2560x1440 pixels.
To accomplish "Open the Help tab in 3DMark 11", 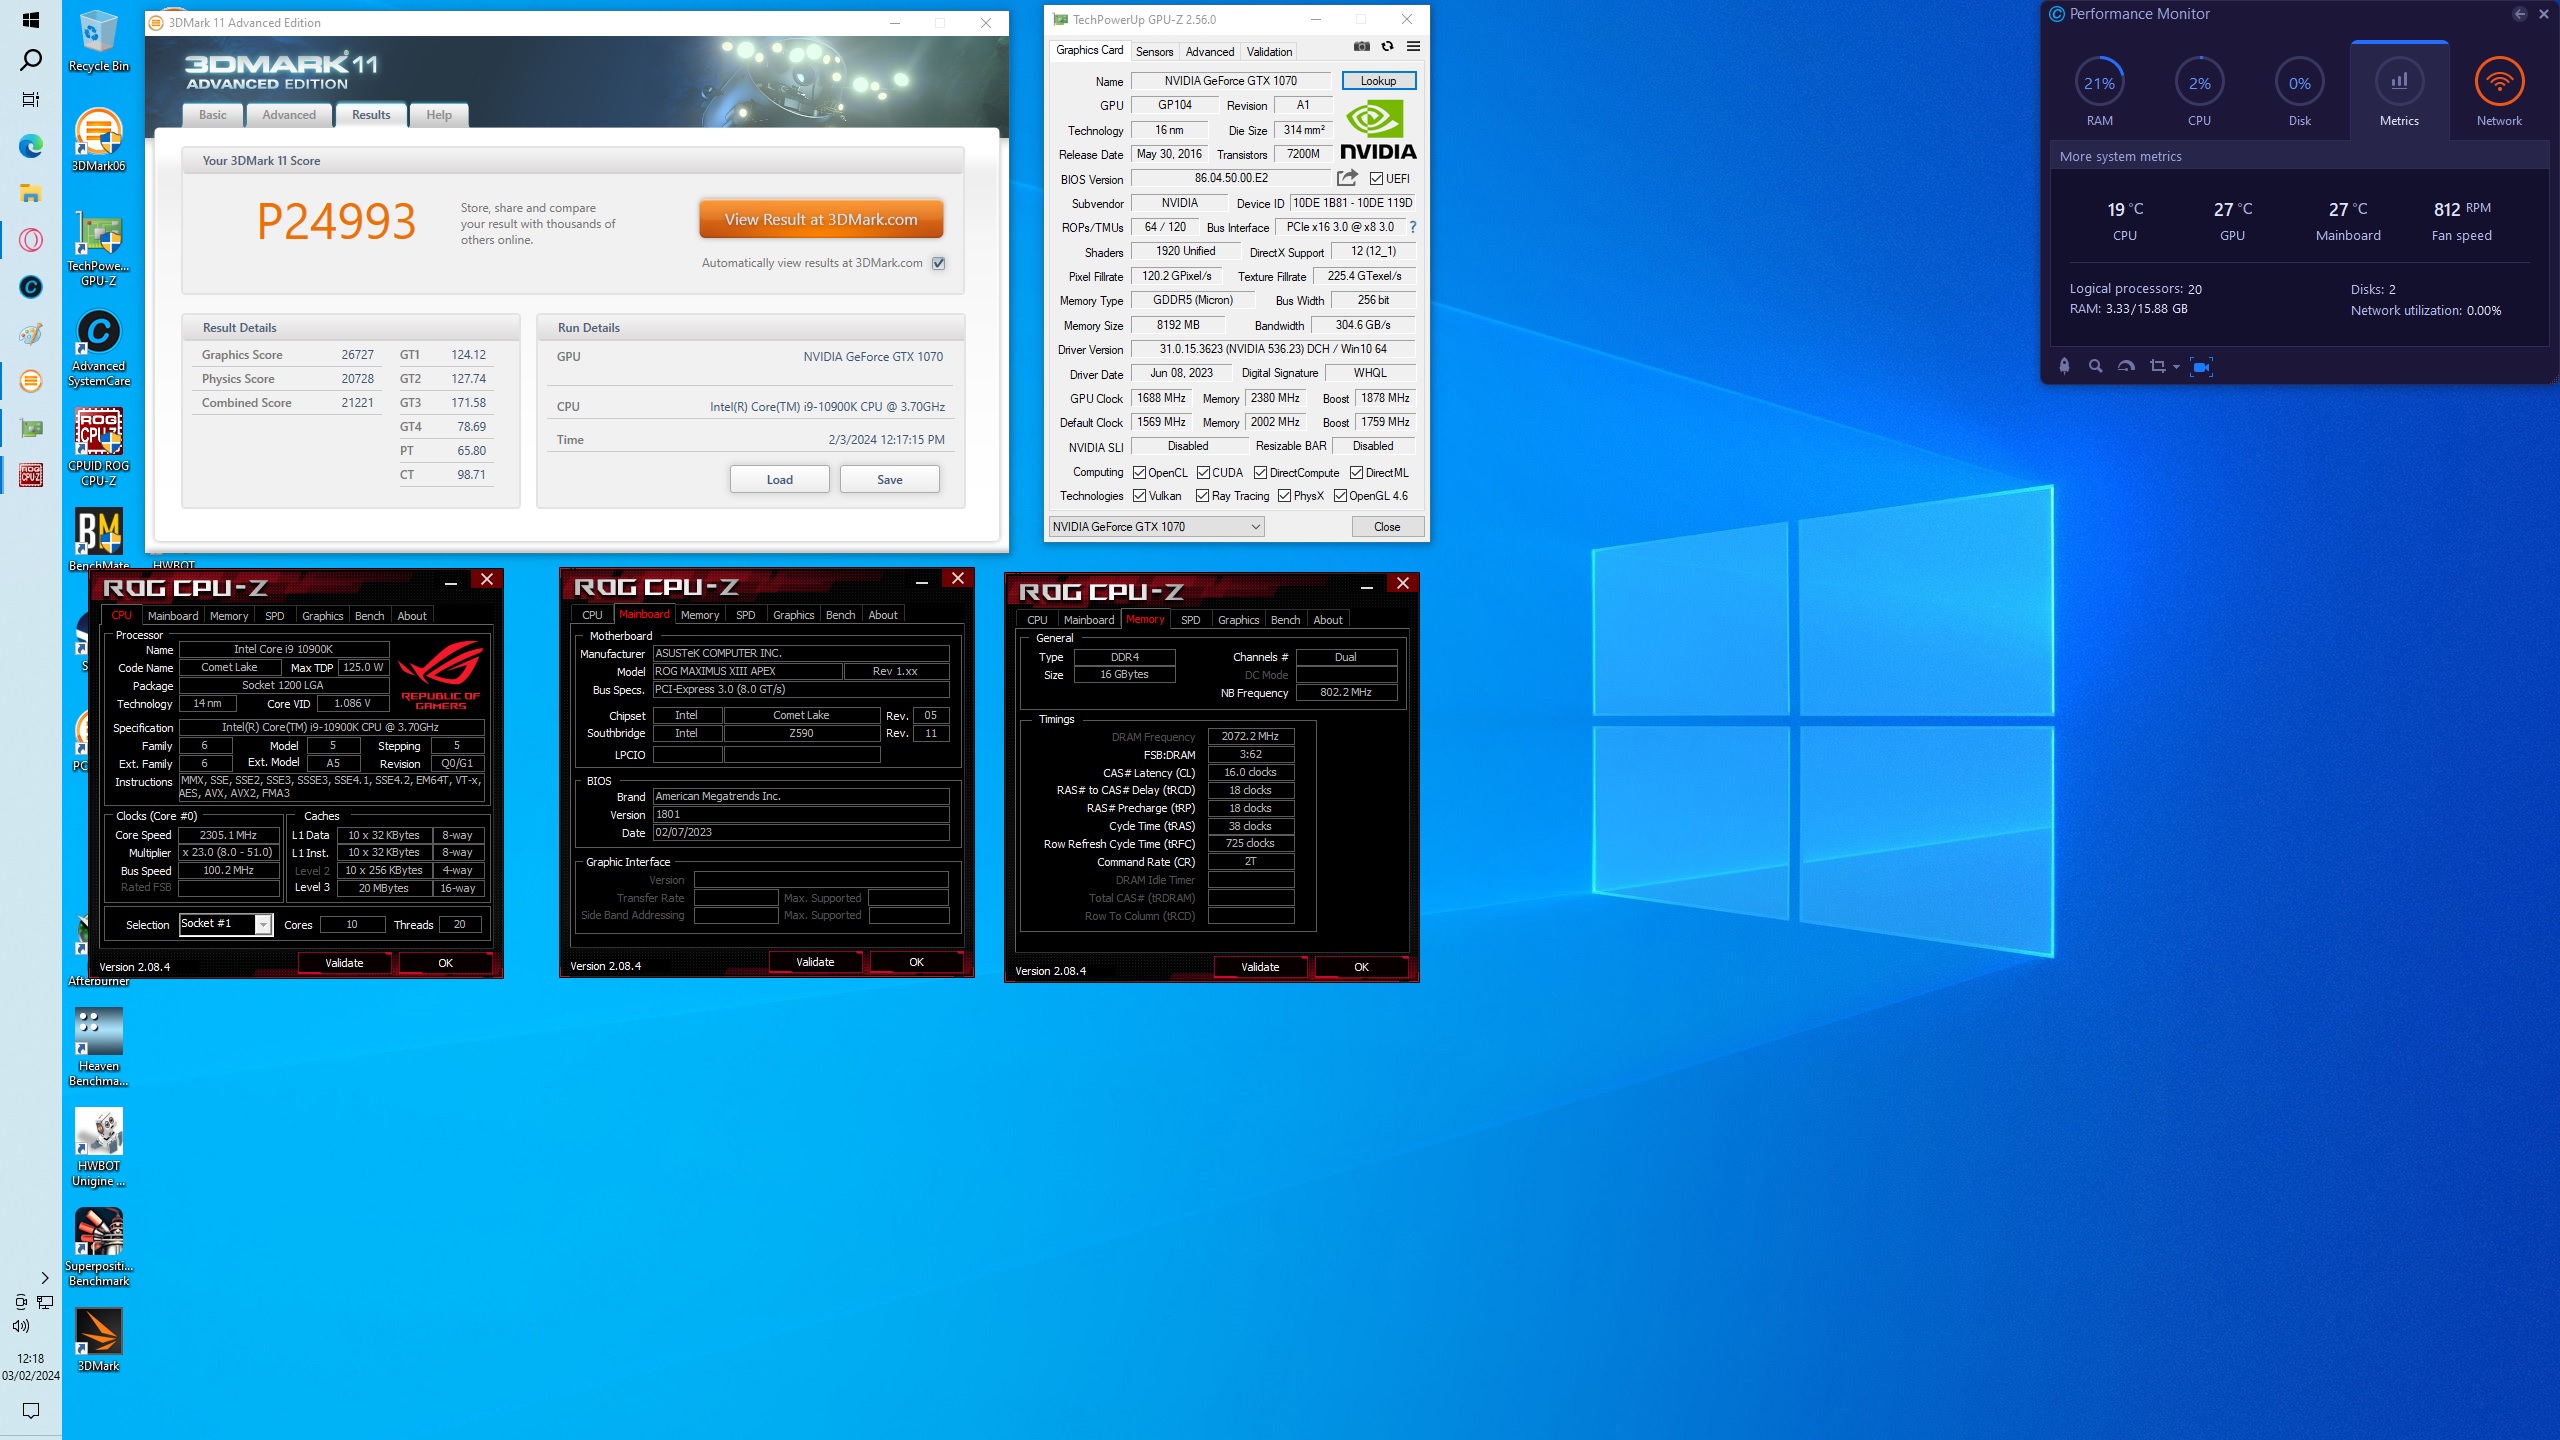I will point(439,115).
